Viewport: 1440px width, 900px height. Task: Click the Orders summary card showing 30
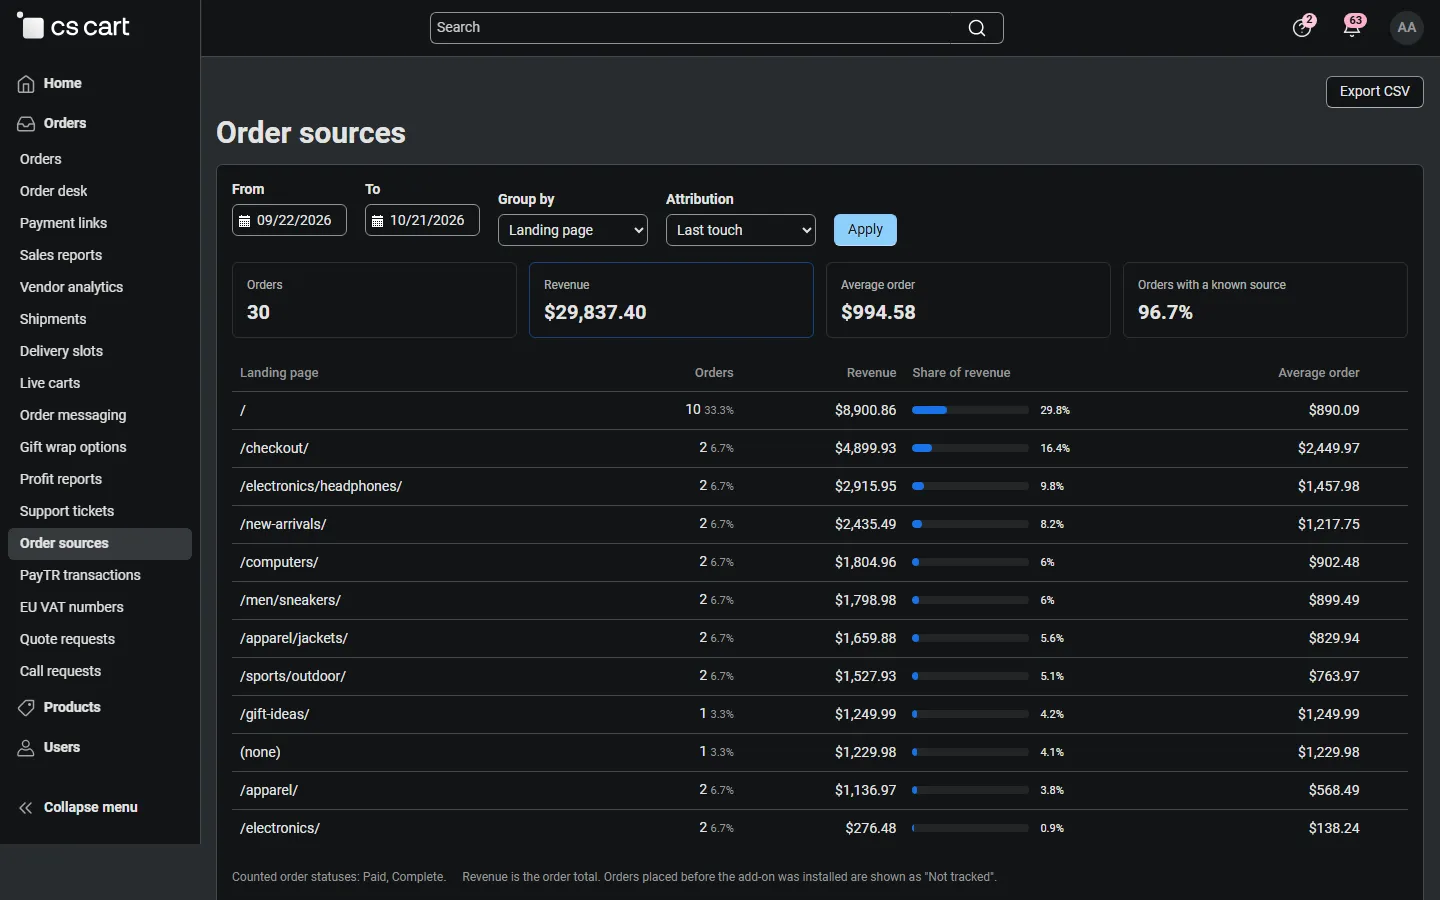374,300
